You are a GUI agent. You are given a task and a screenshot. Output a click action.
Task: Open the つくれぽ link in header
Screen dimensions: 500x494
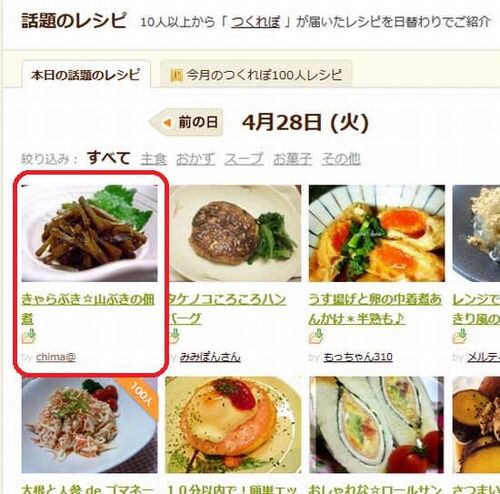coord(256,22)
